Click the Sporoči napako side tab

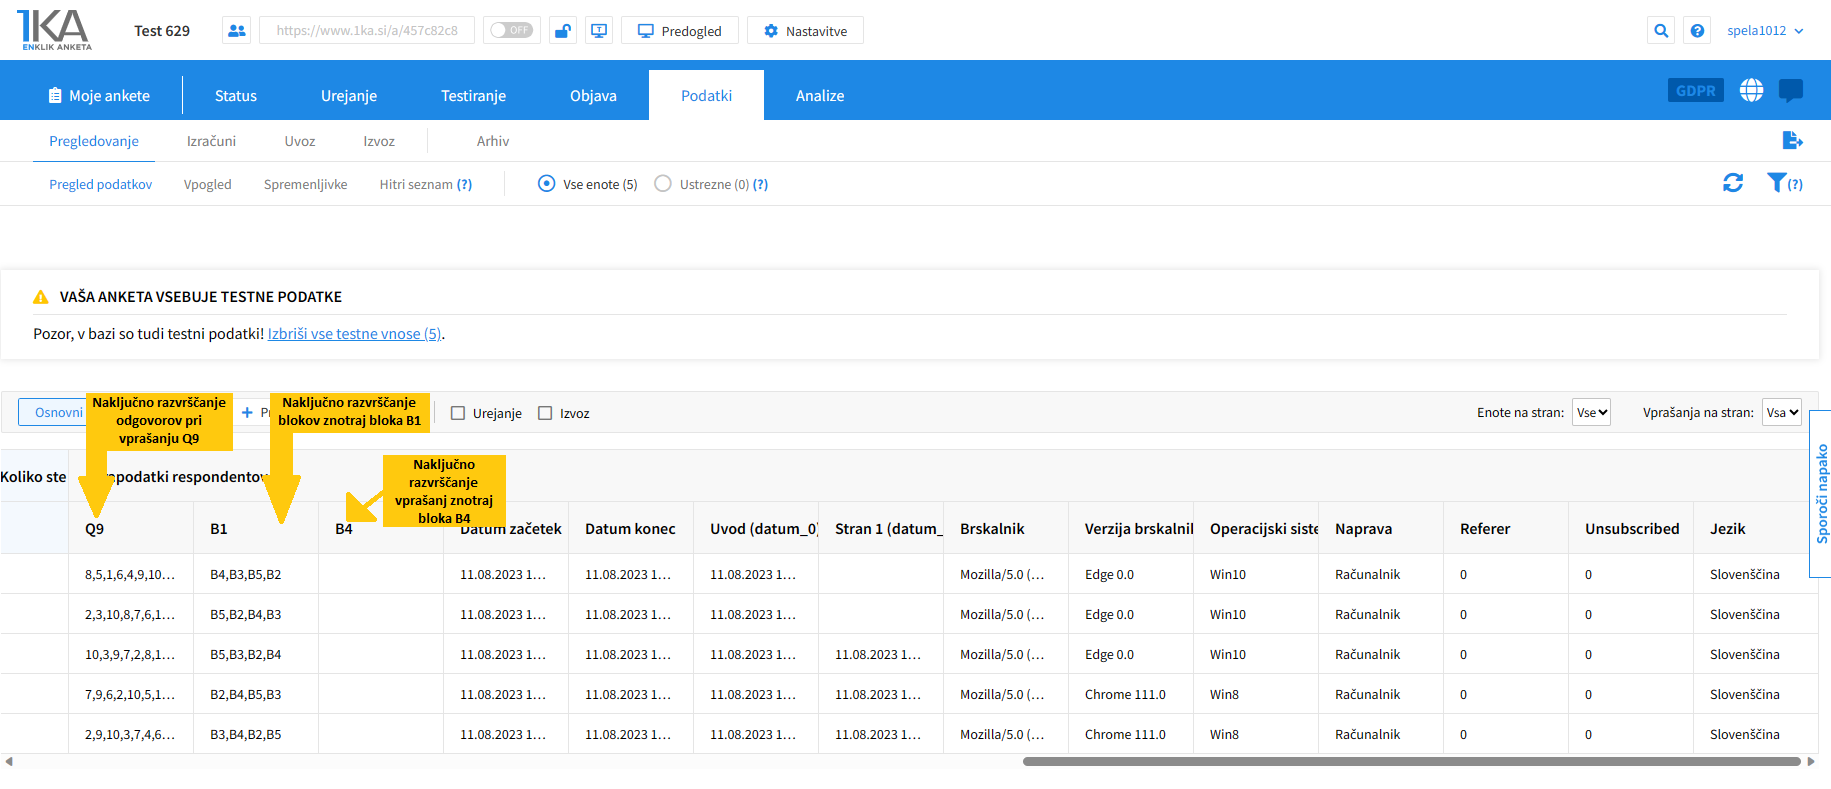(x=1821, y=494)
